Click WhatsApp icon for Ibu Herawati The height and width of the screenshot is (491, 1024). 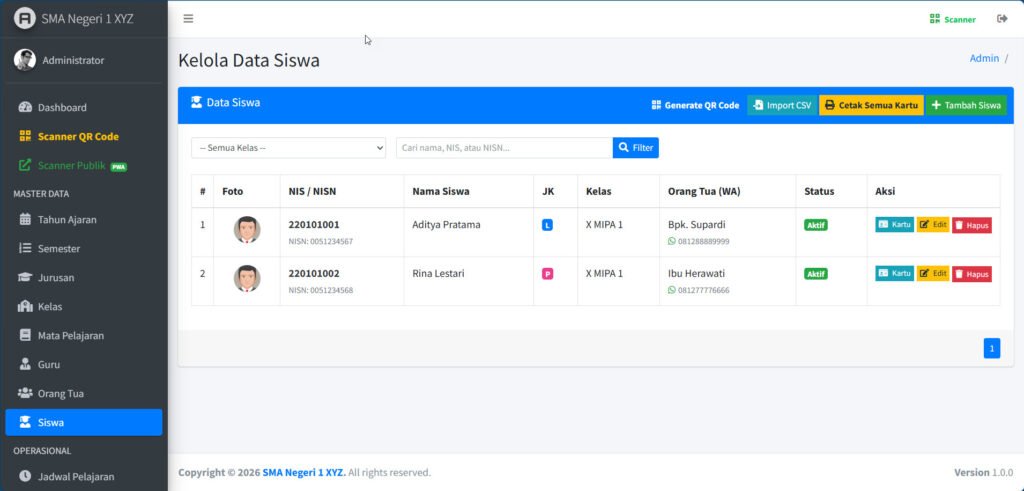pyautogui.click(x=672, y=290)
